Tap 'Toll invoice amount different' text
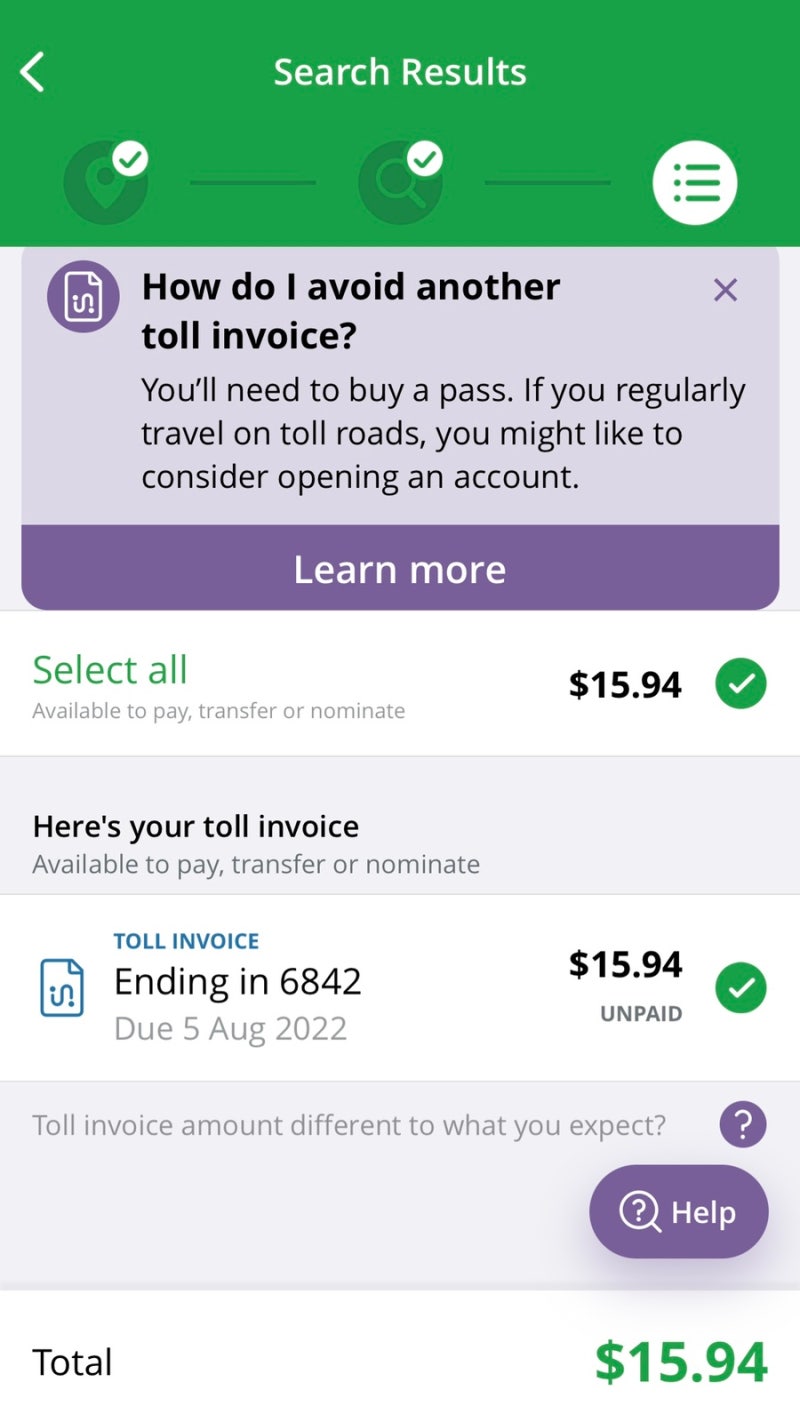The image size is (800, 1422). (349, 1125)
